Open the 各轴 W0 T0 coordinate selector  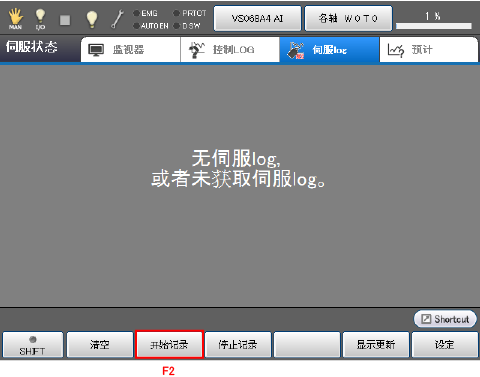pyautogui.click(x=348, y=18)
